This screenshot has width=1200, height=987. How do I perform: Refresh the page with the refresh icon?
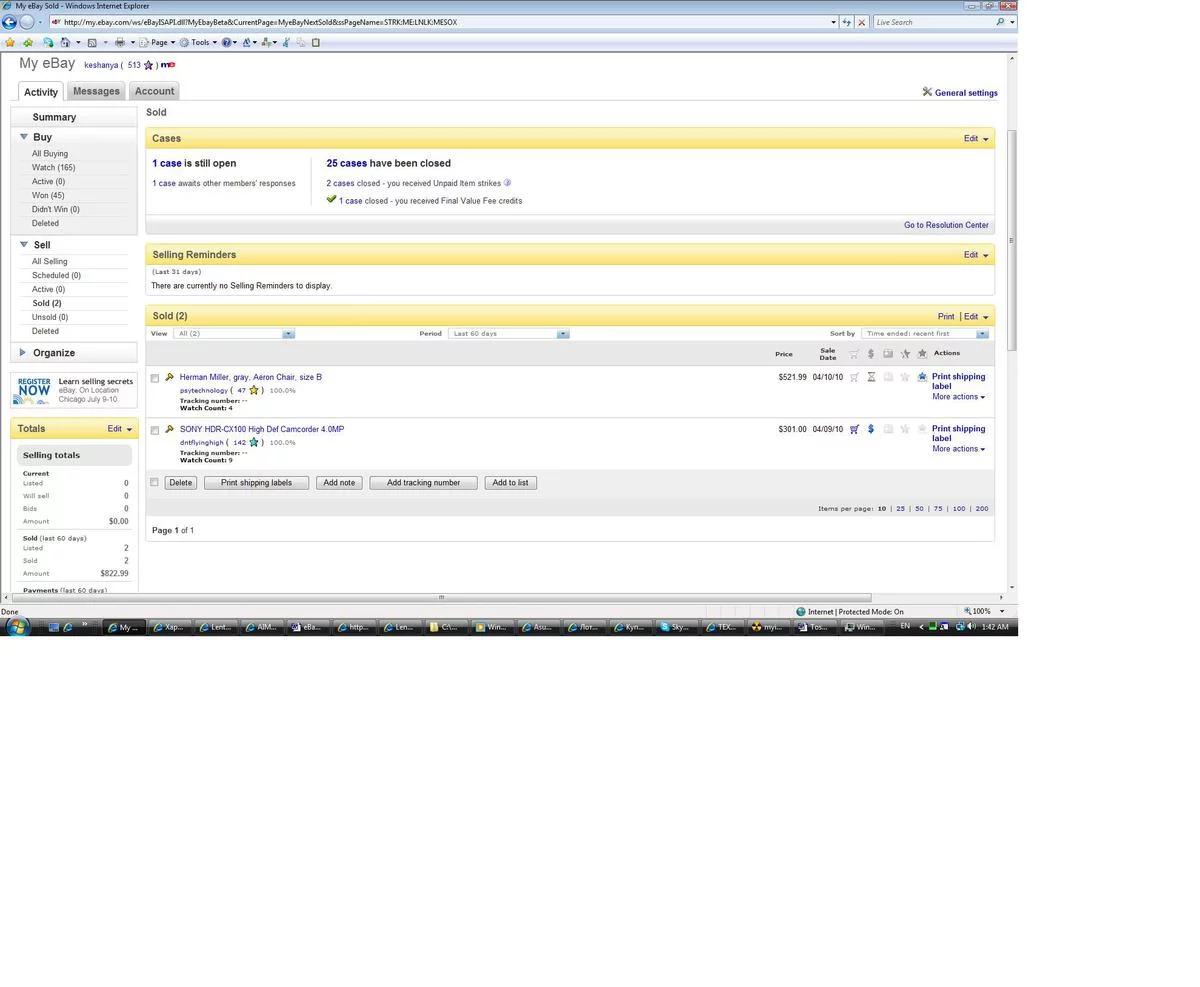tap(846, 22)
